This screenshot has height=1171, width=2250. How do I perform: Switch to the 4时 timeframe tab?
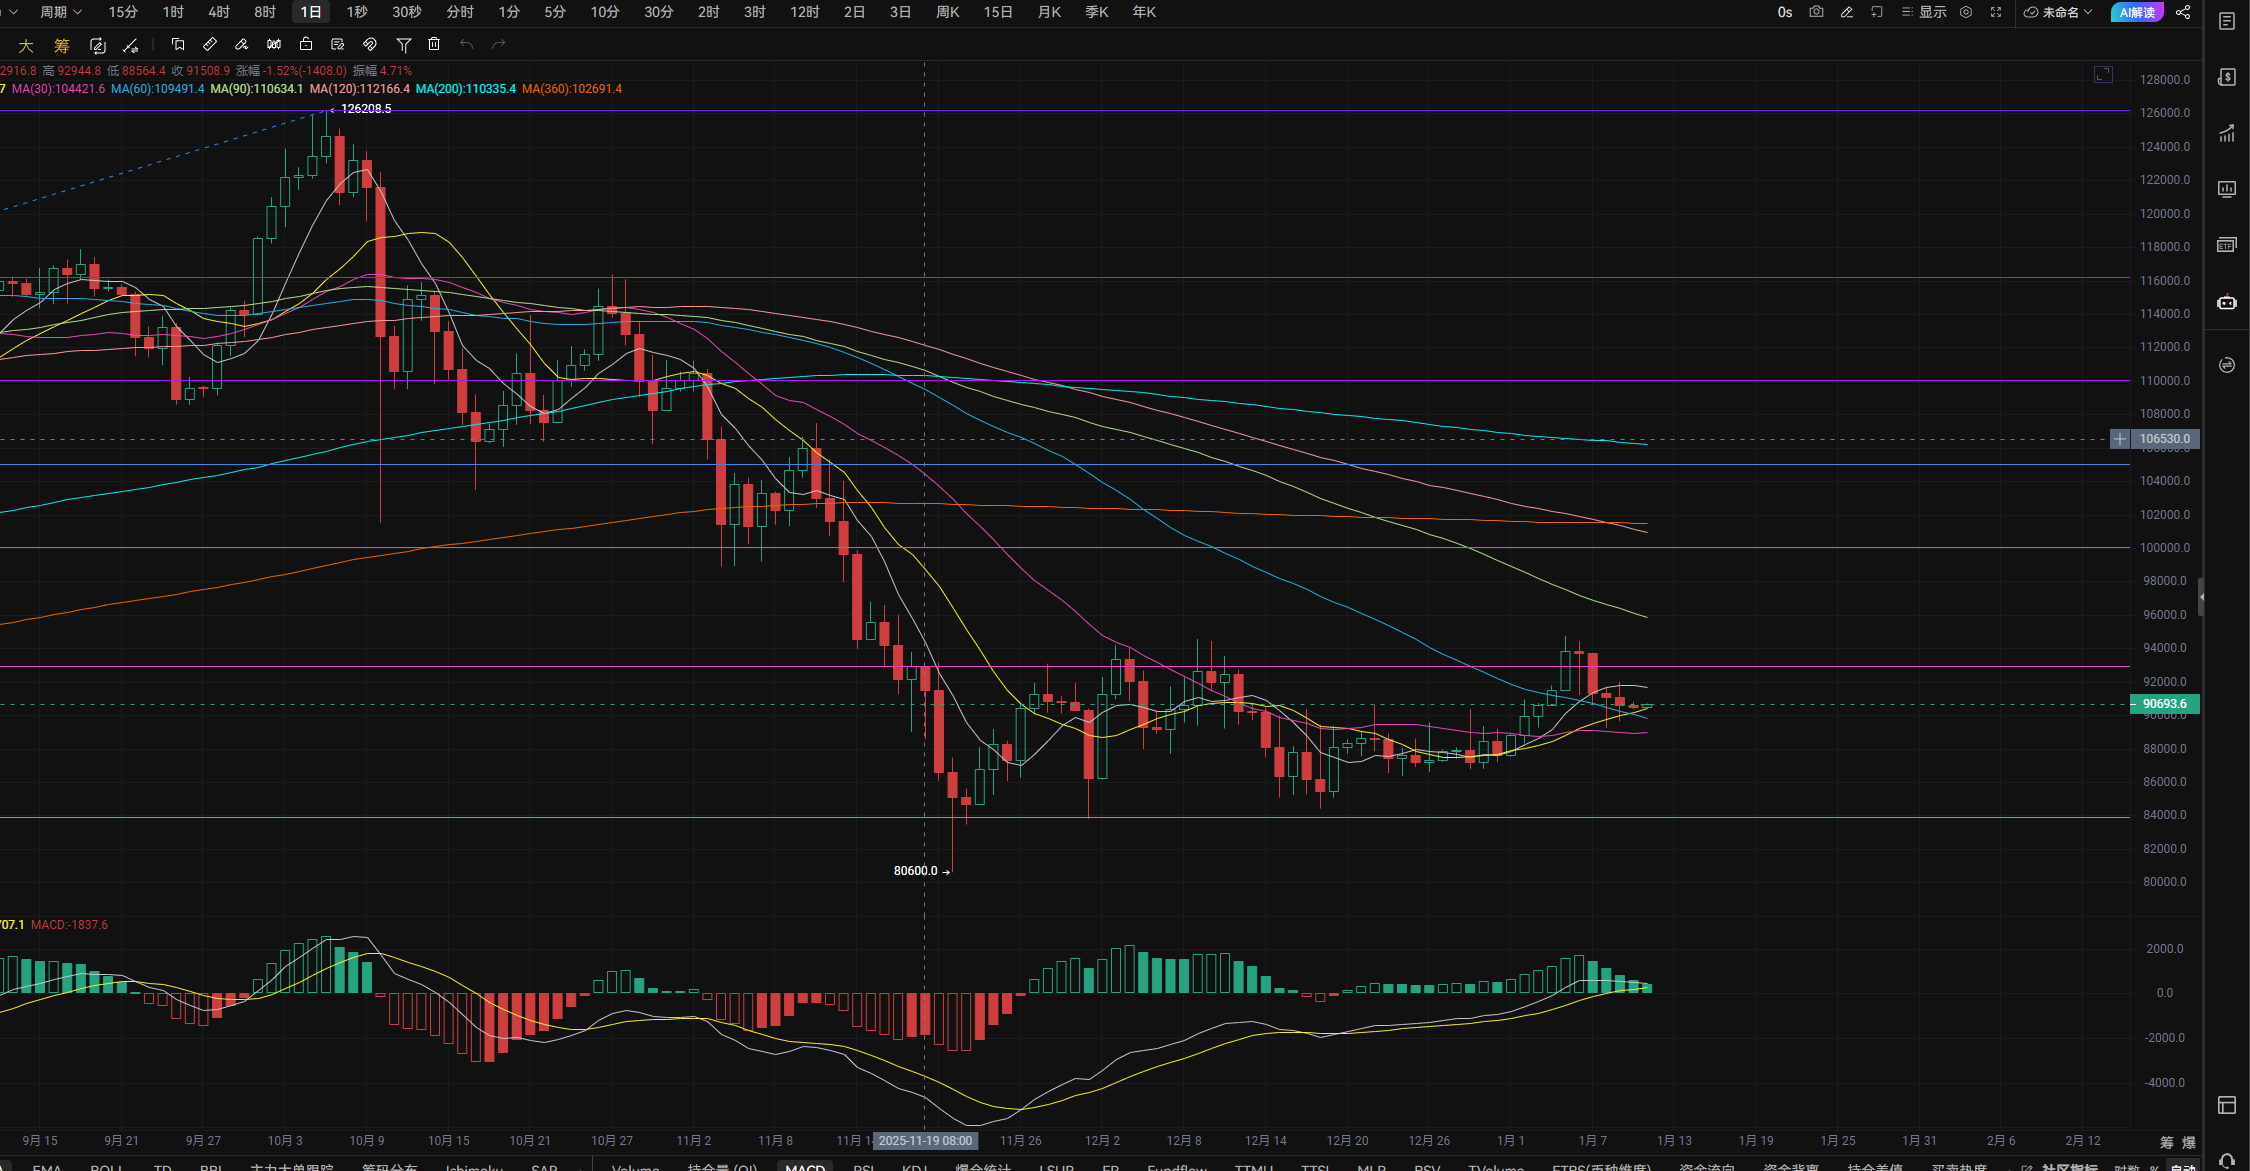pyautogui.click(x=219, y=12)
